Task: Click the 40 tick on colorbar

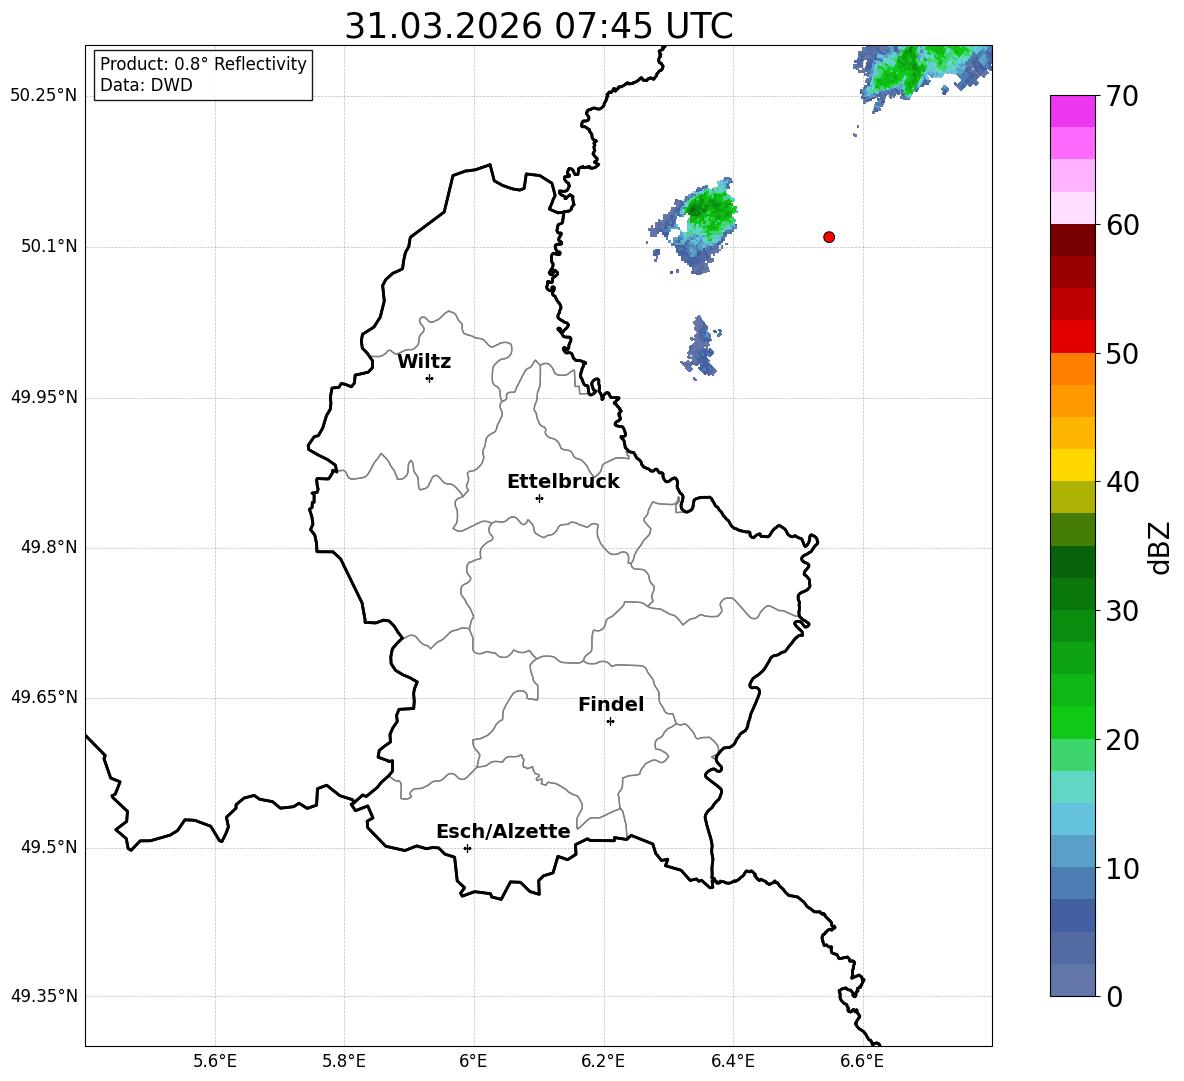Action: (x=1122, y=482)
